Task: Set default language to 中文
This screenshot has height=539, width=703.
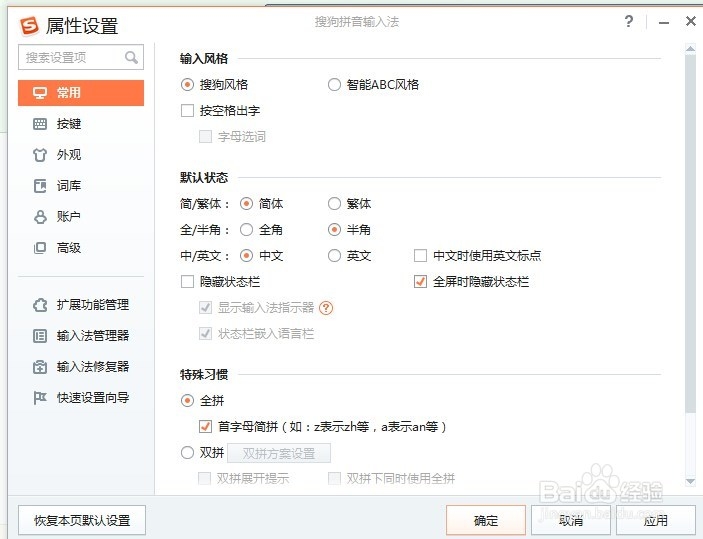Action: coord(246,256)
